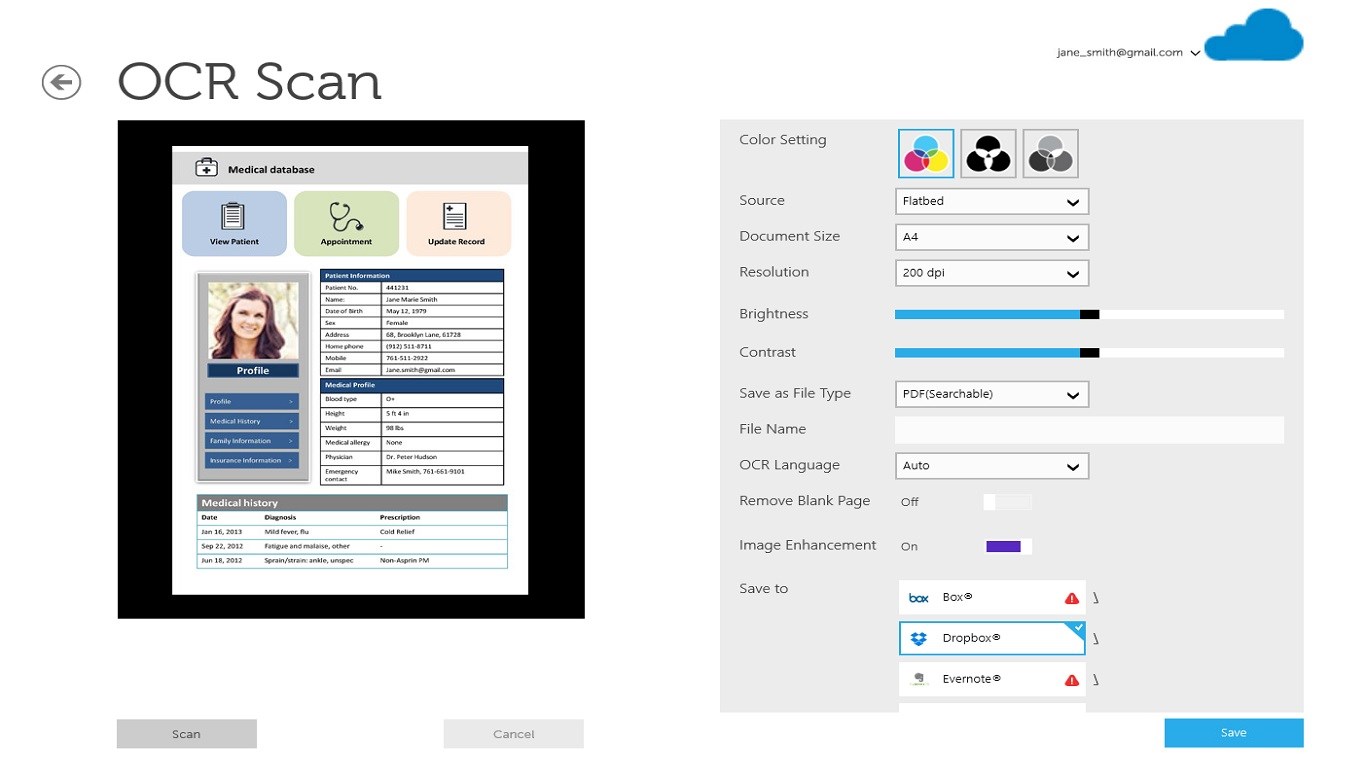This screenshot has width=1366, height=768.
Task: Expand the Document Size dropdown
Action: [991, 237]
